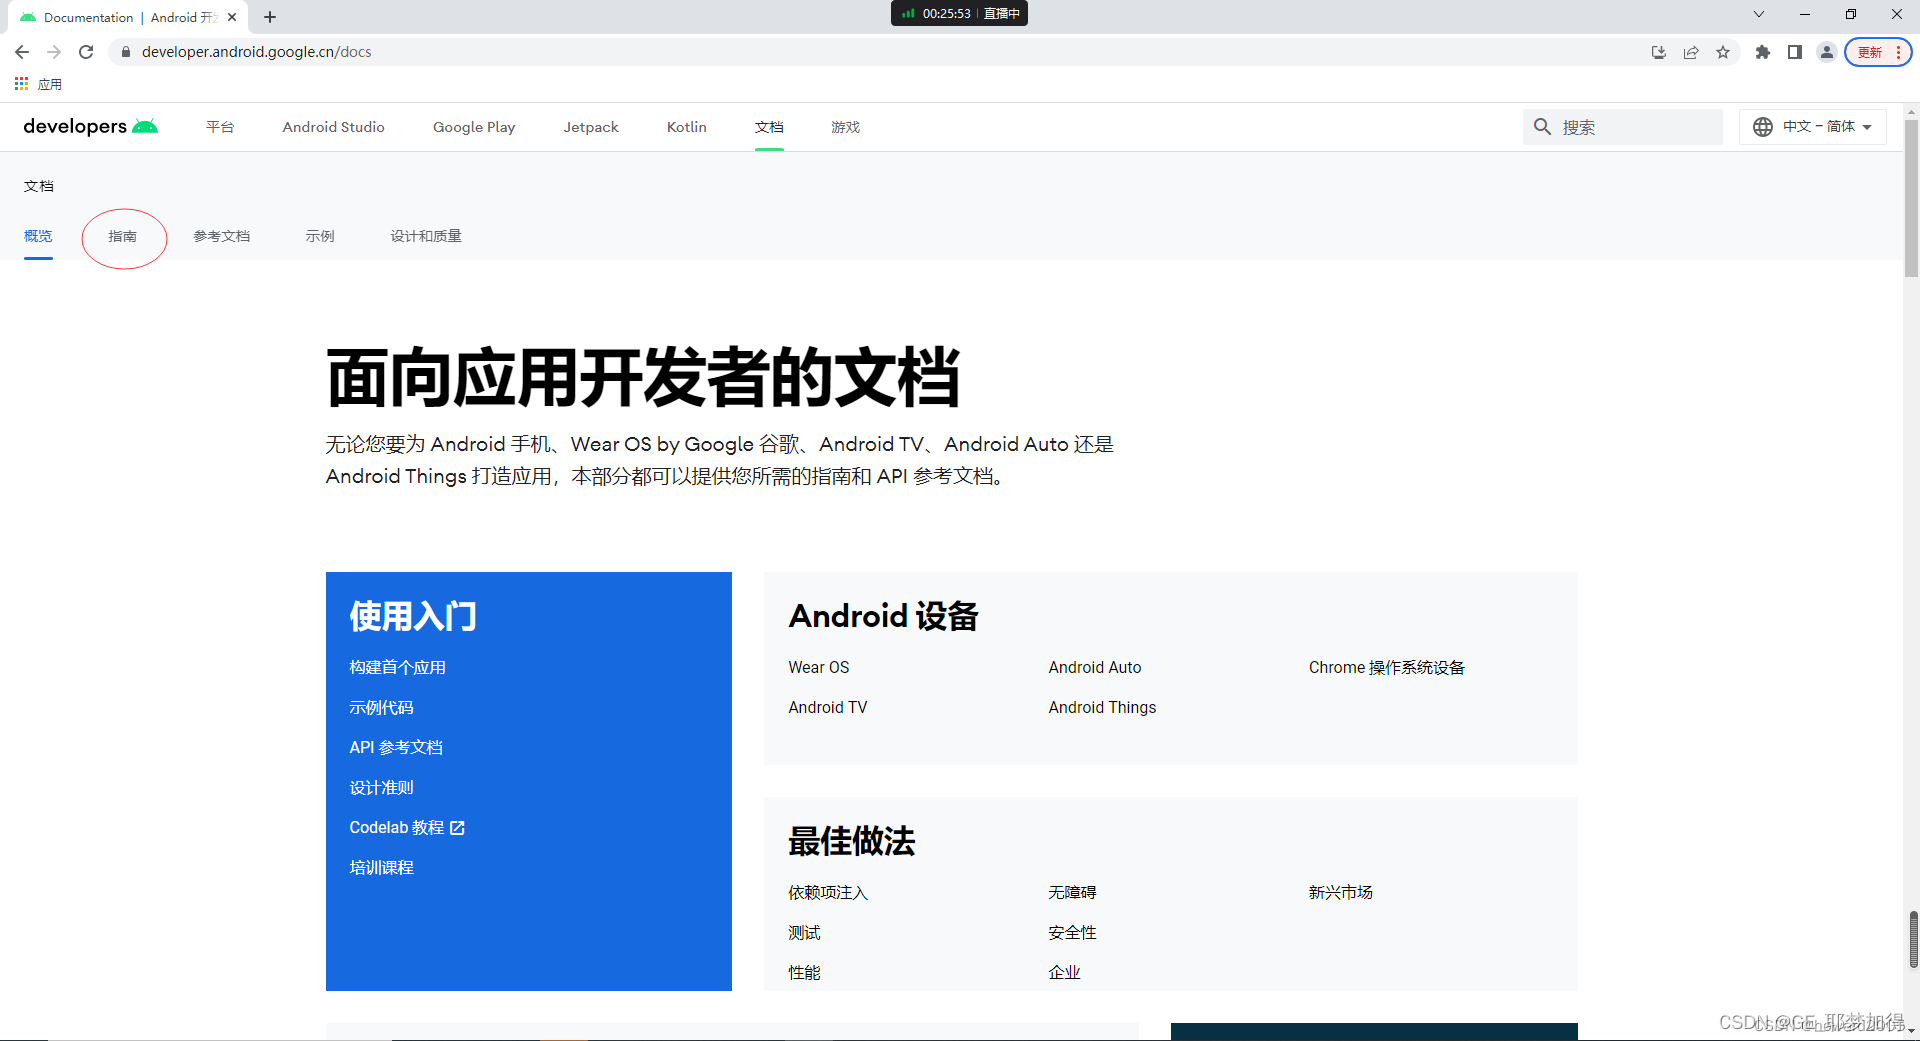
Task: Open the tab search chevron
Action: pos(1759,14)
